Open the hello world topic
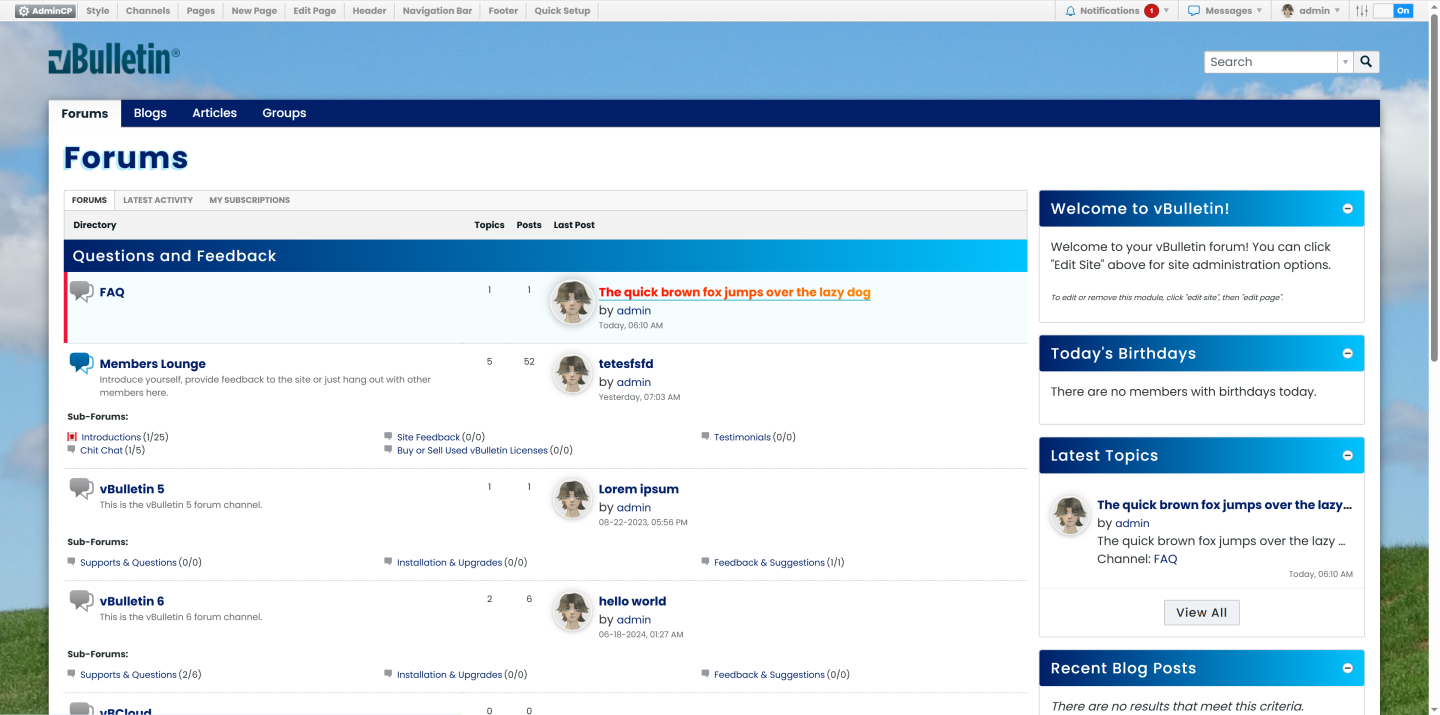Screen dimensions: 1440x715 tap(632, 601)
